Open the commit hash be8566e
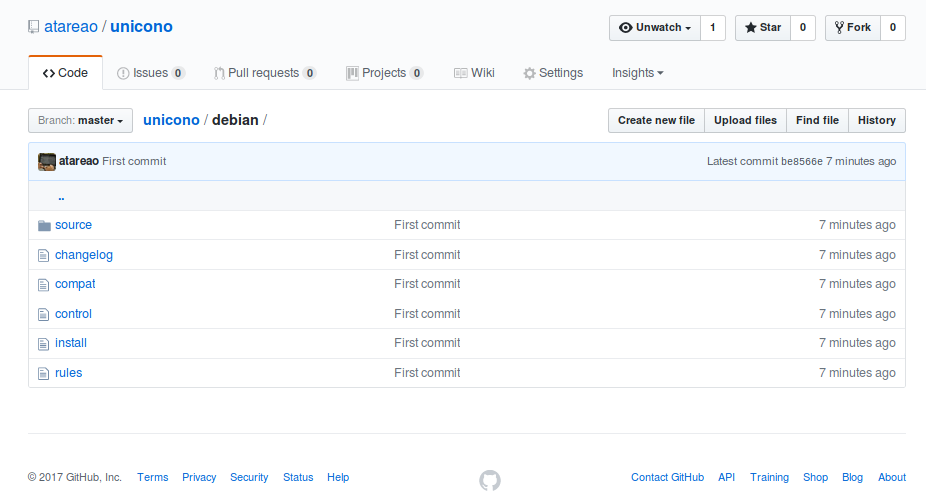 [x=801, y=161]
